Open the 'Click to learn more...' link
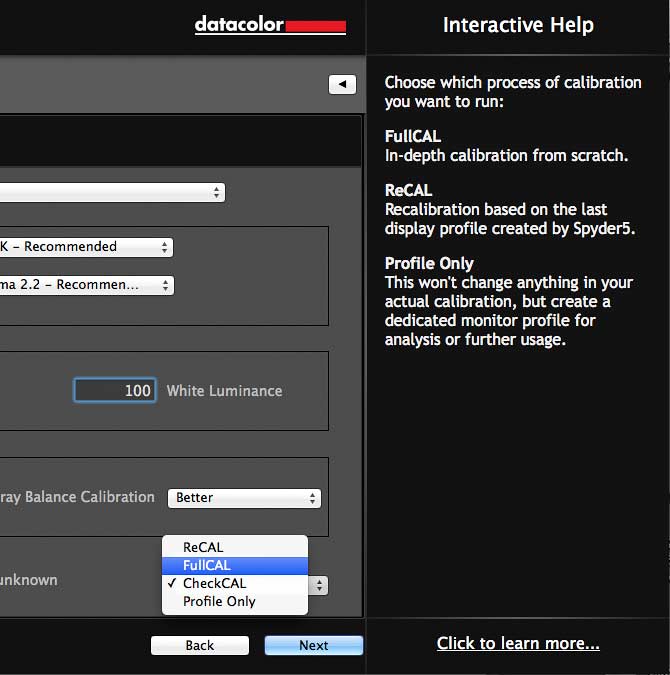This screenshot has height=675, width=670. 518,643
